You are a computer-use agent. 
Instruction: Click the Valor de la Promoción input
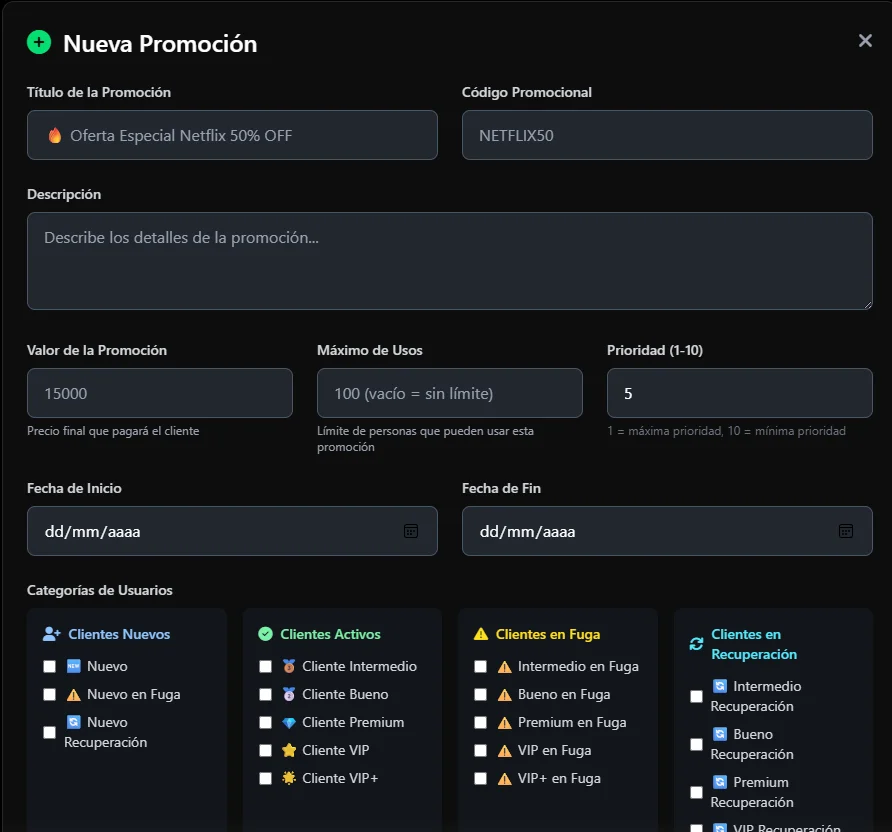click(160, 393)
